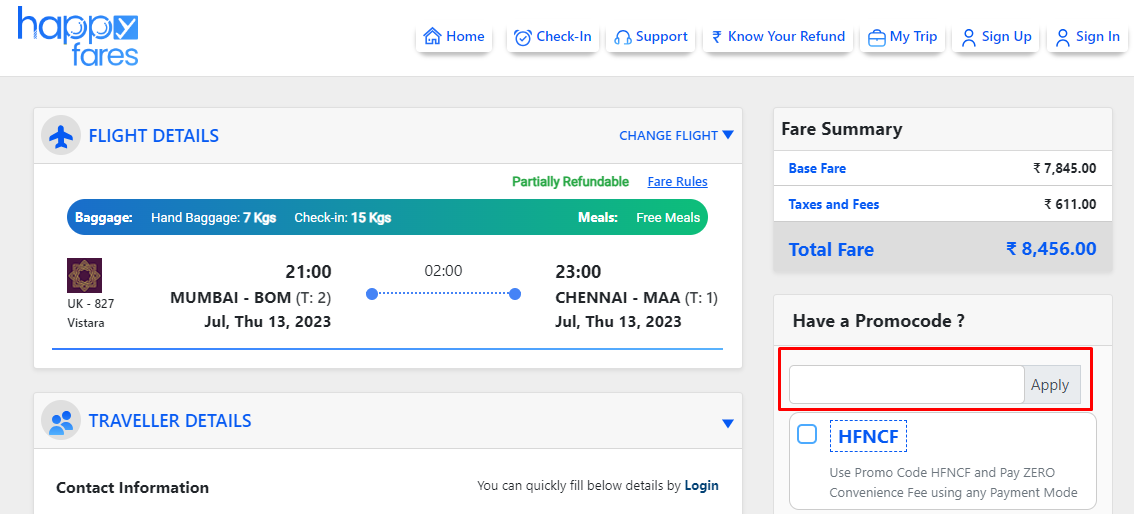Click the Support headset icon
This screenshot has height=514, width=1134.
coord(622,37)
